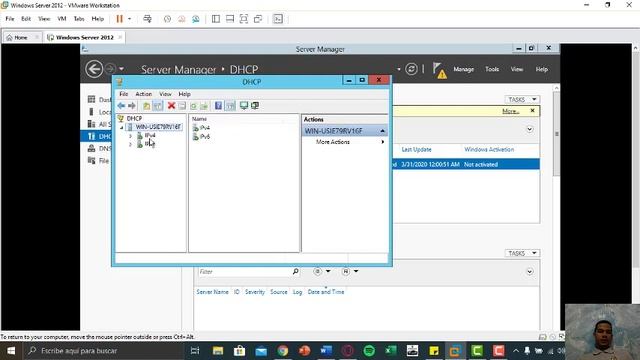Click Server Manager refresh circular icon
The width and height of the screenshot is (640, 360).
tap(411, 69)
